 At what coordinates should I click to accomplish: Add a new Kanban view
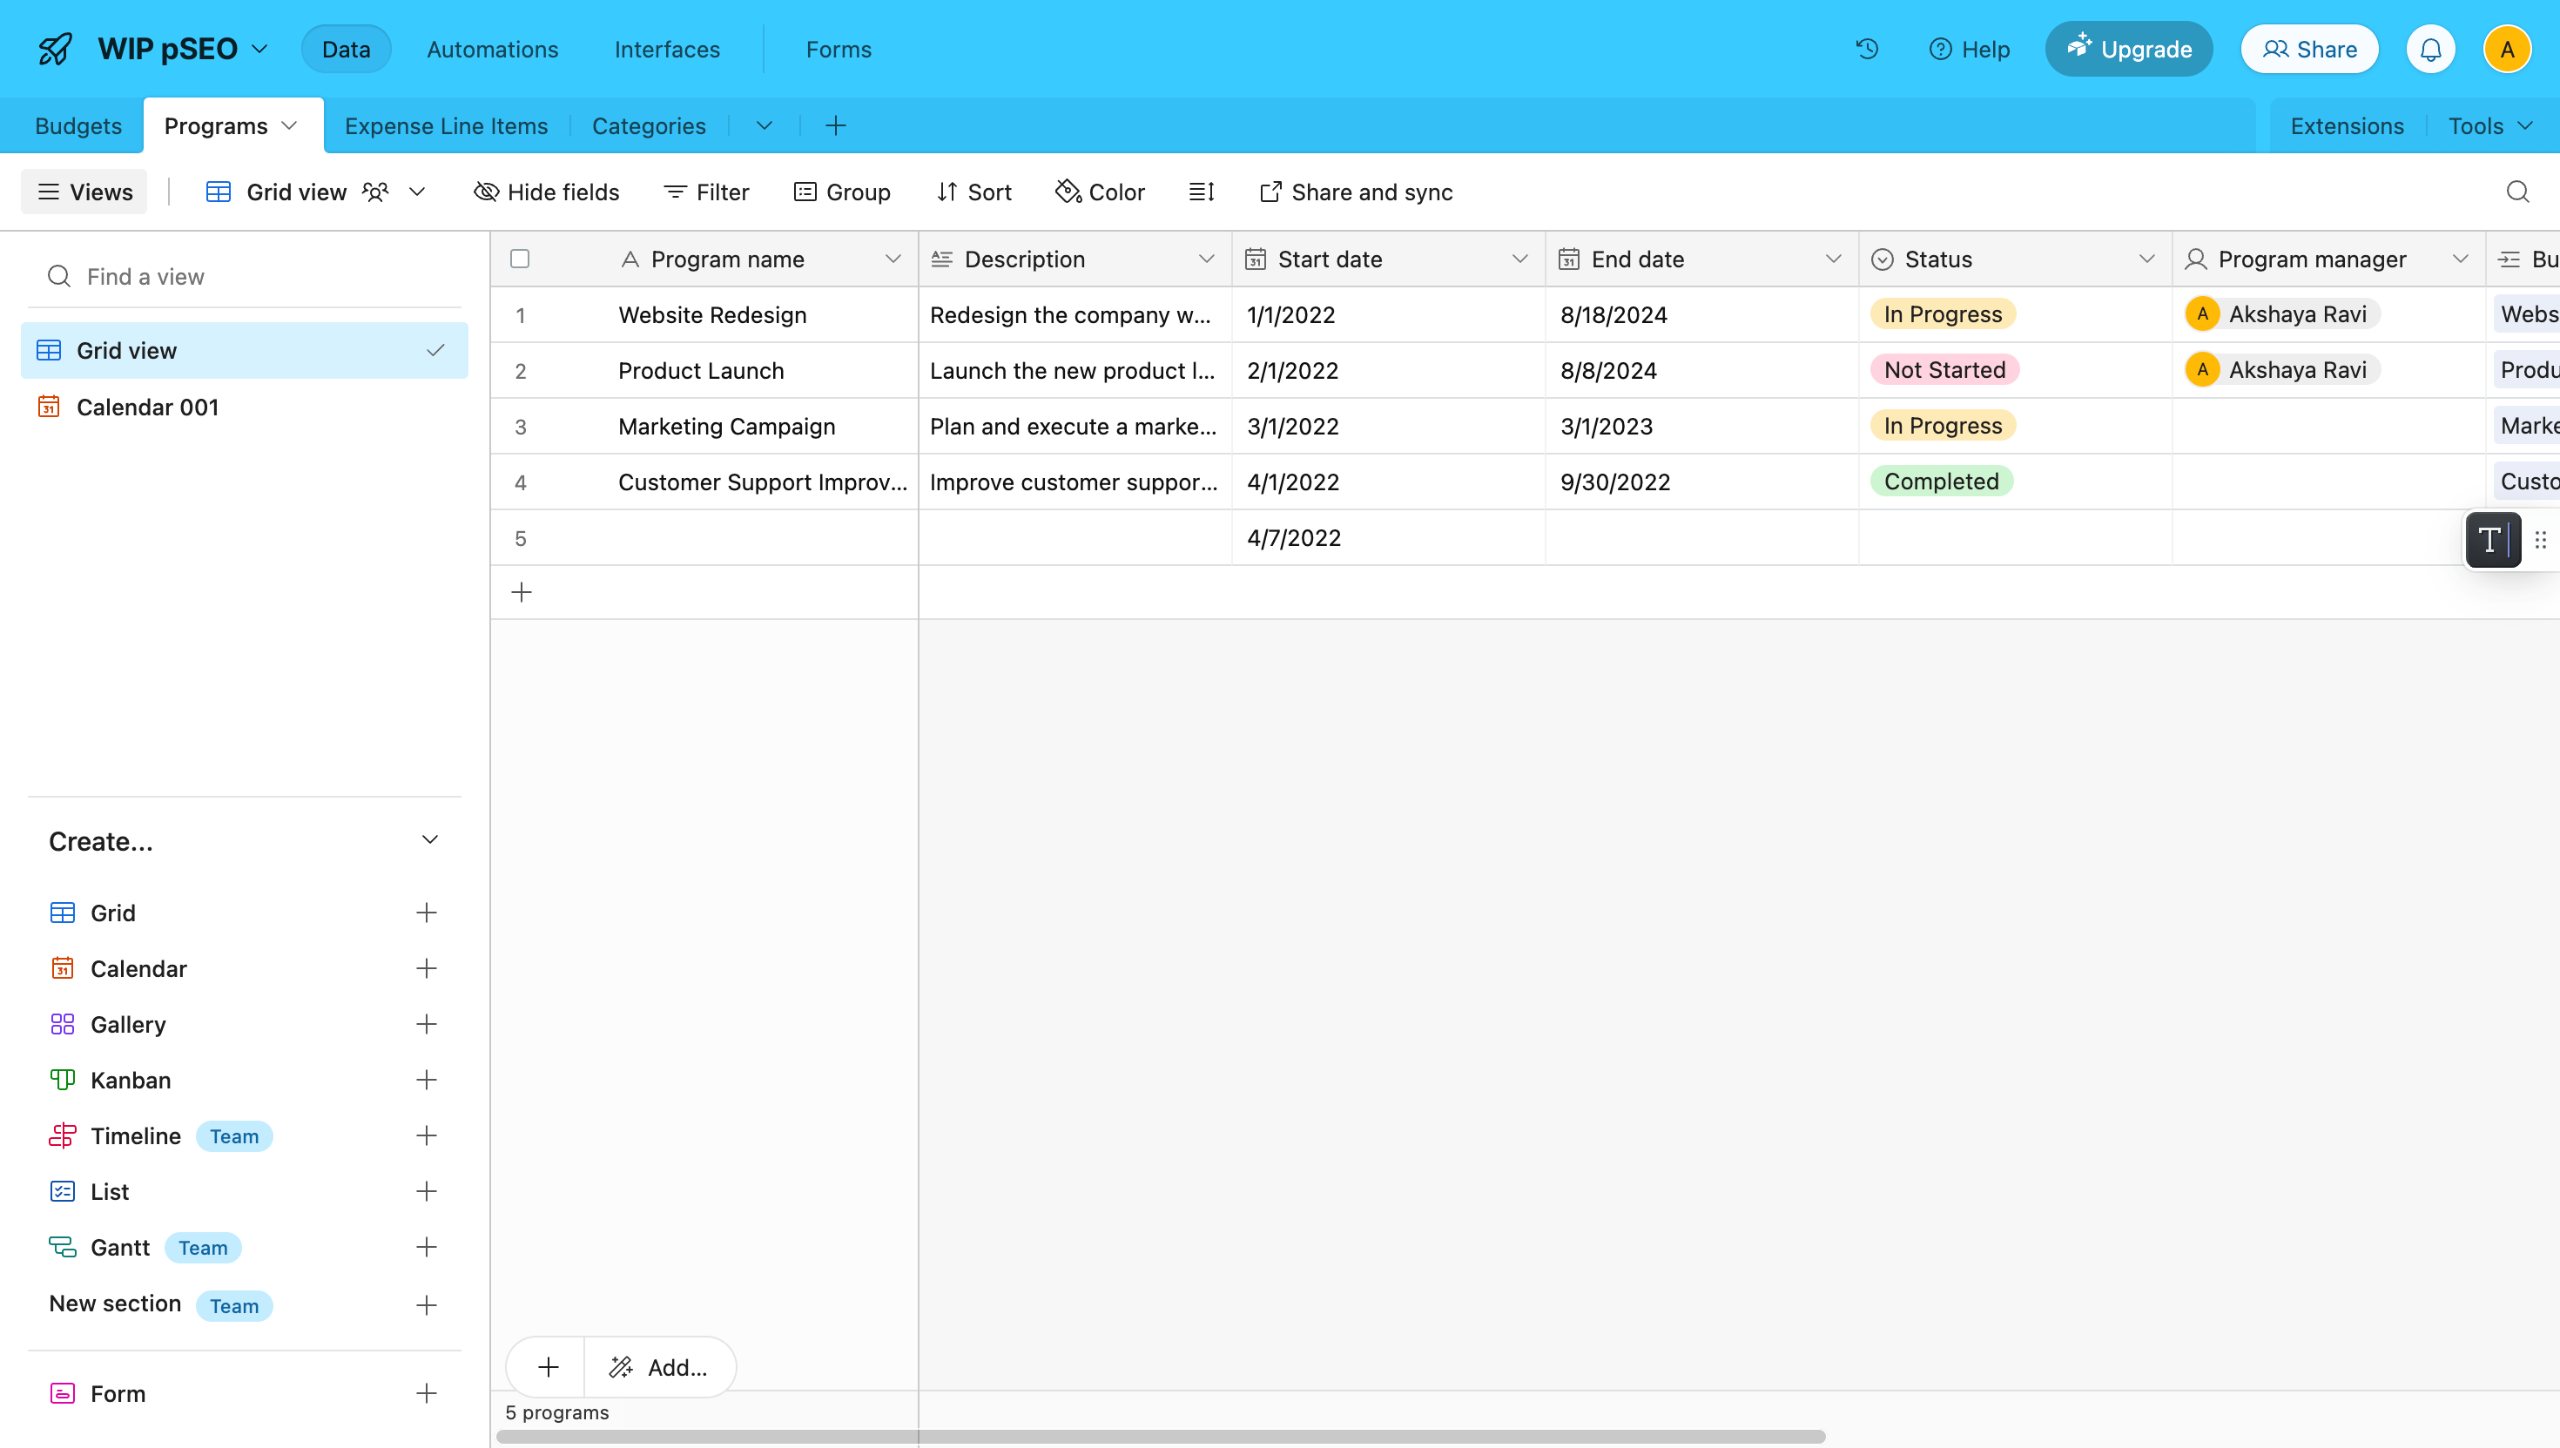point(426,1080)
